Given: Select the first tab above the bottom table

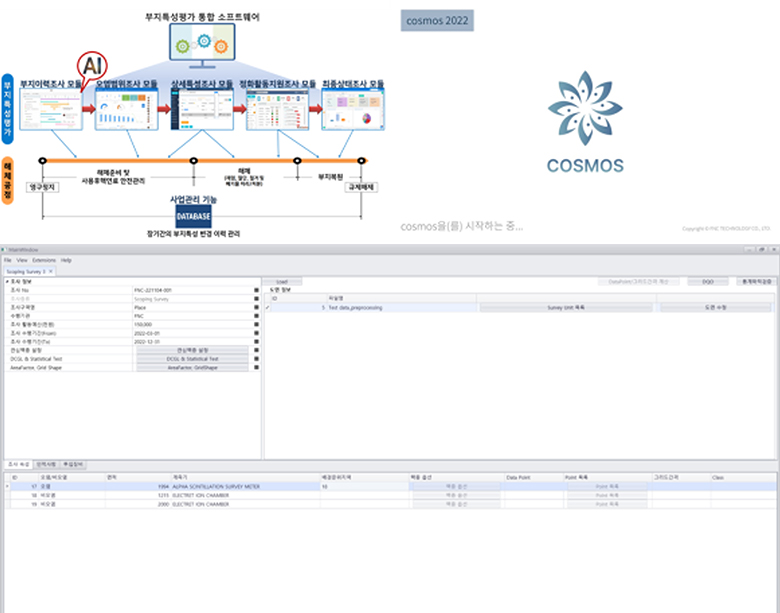Looking at the screenshot, I should pos(18,464).
